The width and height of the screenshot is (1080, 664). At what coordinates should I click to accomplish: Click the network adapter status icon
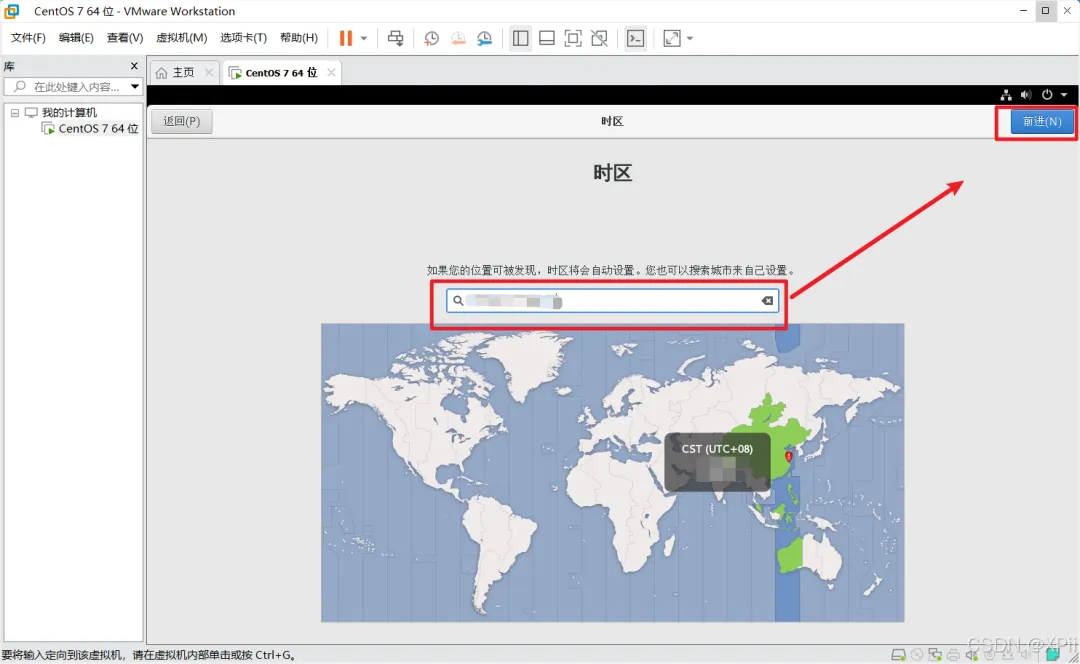tap(935, 655)
